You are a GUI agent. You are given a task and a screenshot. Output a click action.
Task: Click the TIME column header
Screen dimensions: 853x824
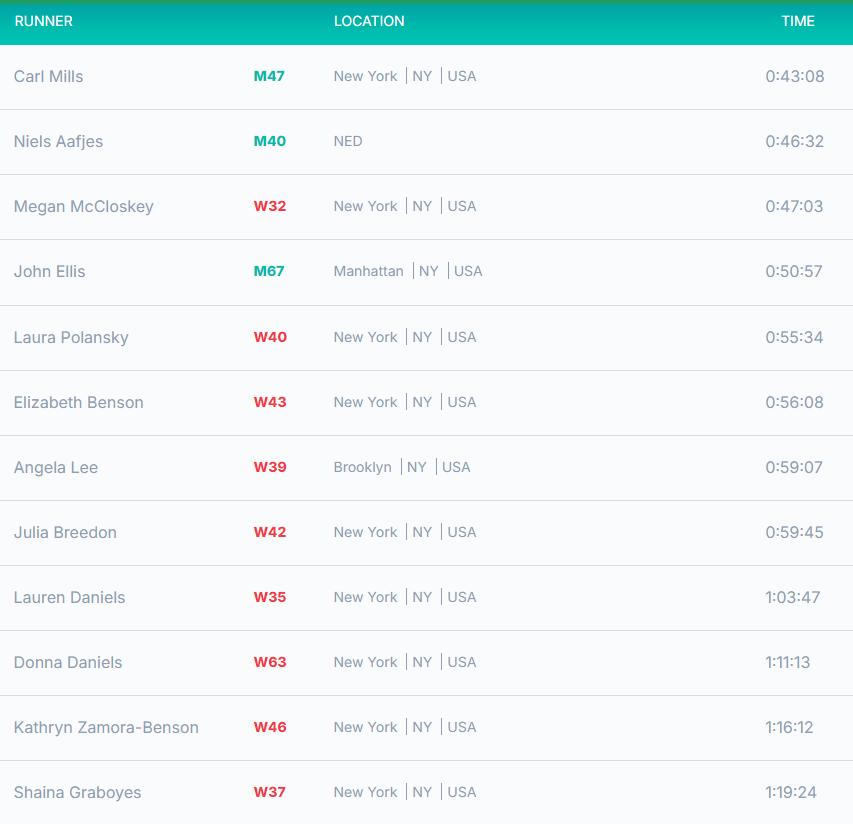pyautogui.click(x=798, y=21)
